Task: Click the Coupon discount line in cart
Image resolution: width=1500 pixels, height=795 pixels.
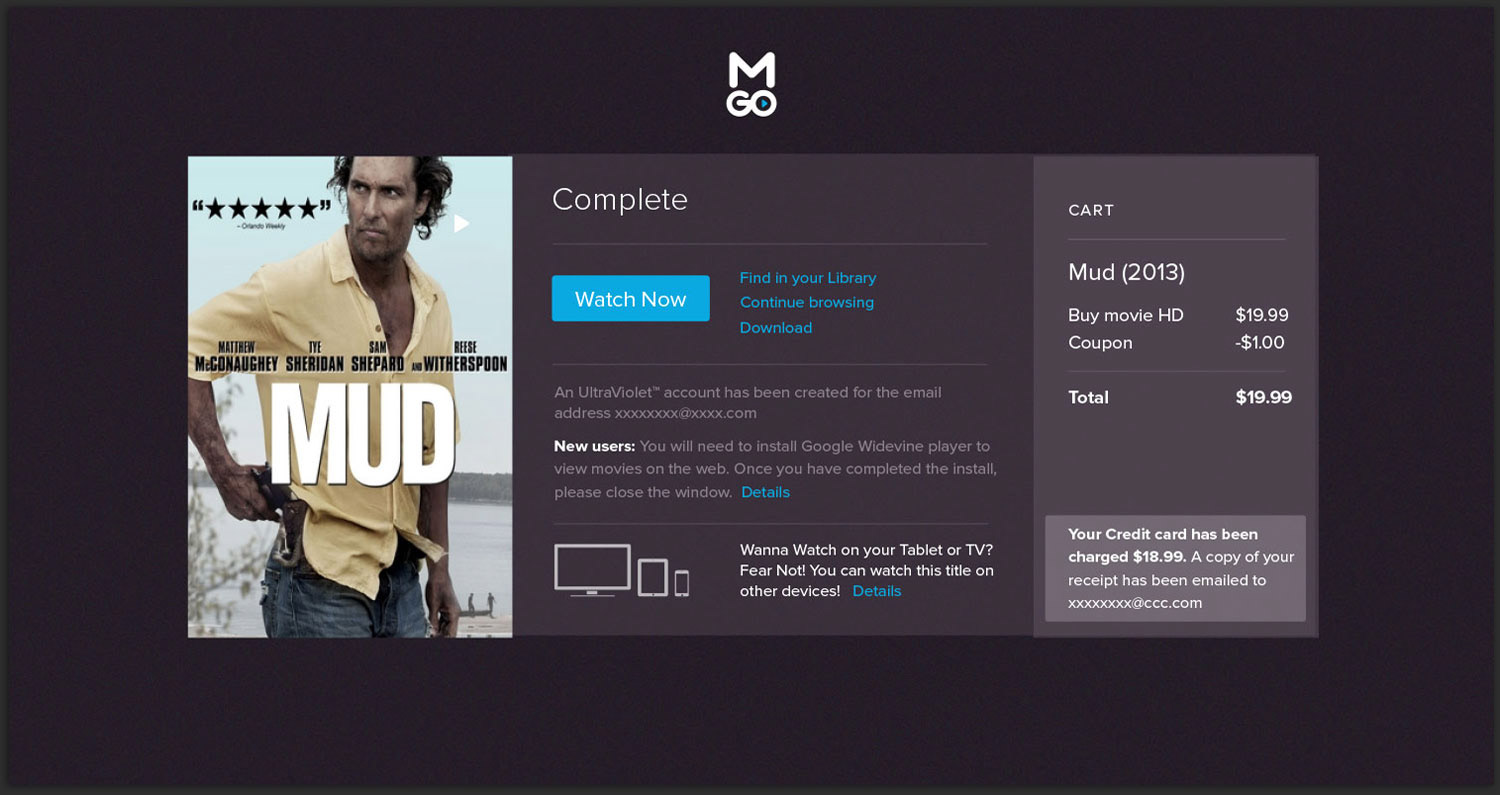Action: 1100,342
